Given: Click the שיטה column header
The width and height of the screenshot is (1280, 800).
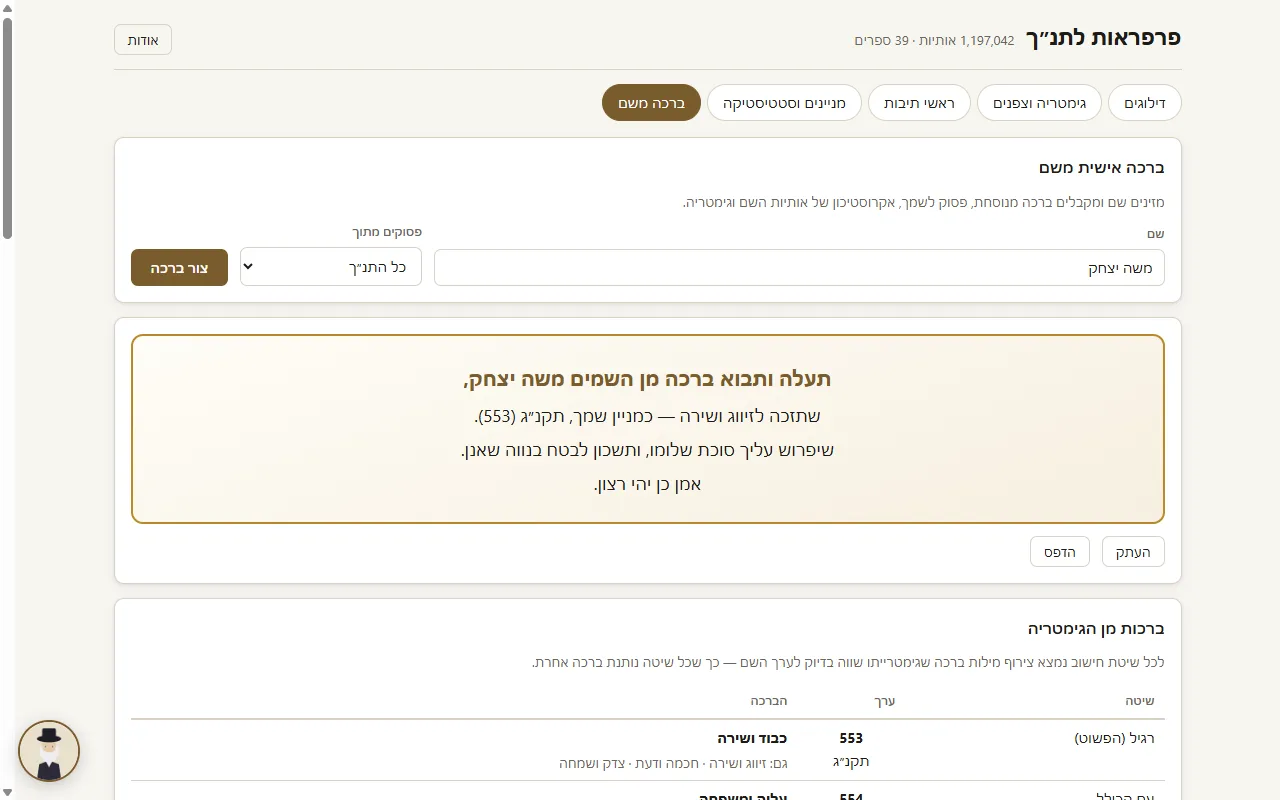Looking at the screenshot, I should [x=1139, y=701].
